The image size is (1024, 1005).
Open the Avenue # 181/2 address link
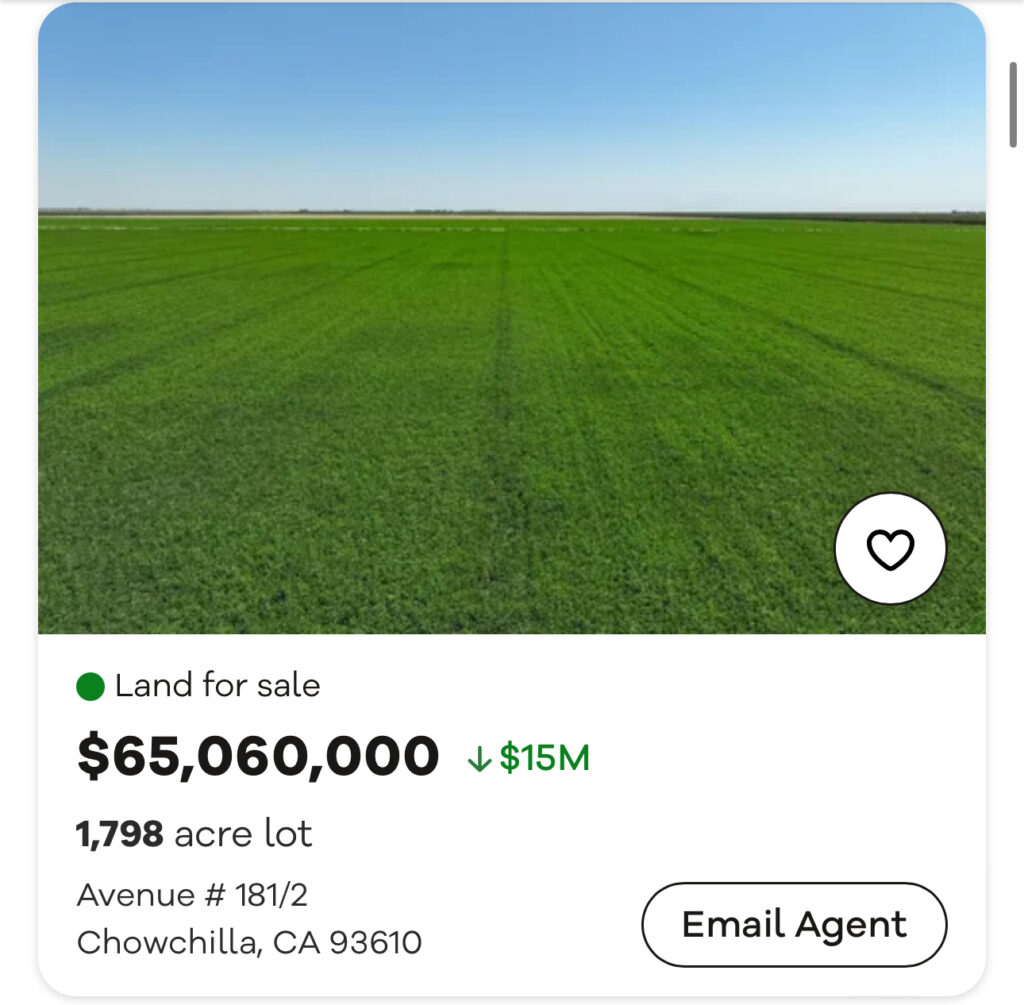click(192, 894)
